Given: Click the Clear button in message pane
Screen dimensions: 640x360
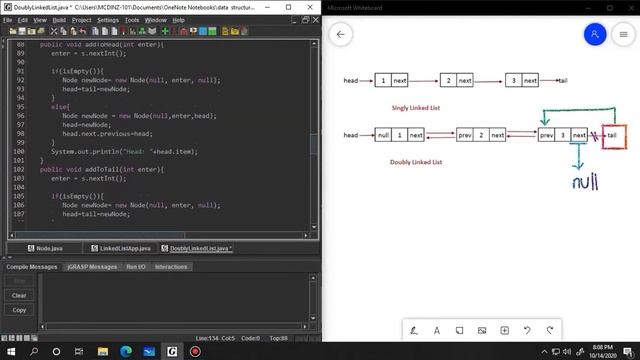Looking at the screenshot, I should click(19, 295).
